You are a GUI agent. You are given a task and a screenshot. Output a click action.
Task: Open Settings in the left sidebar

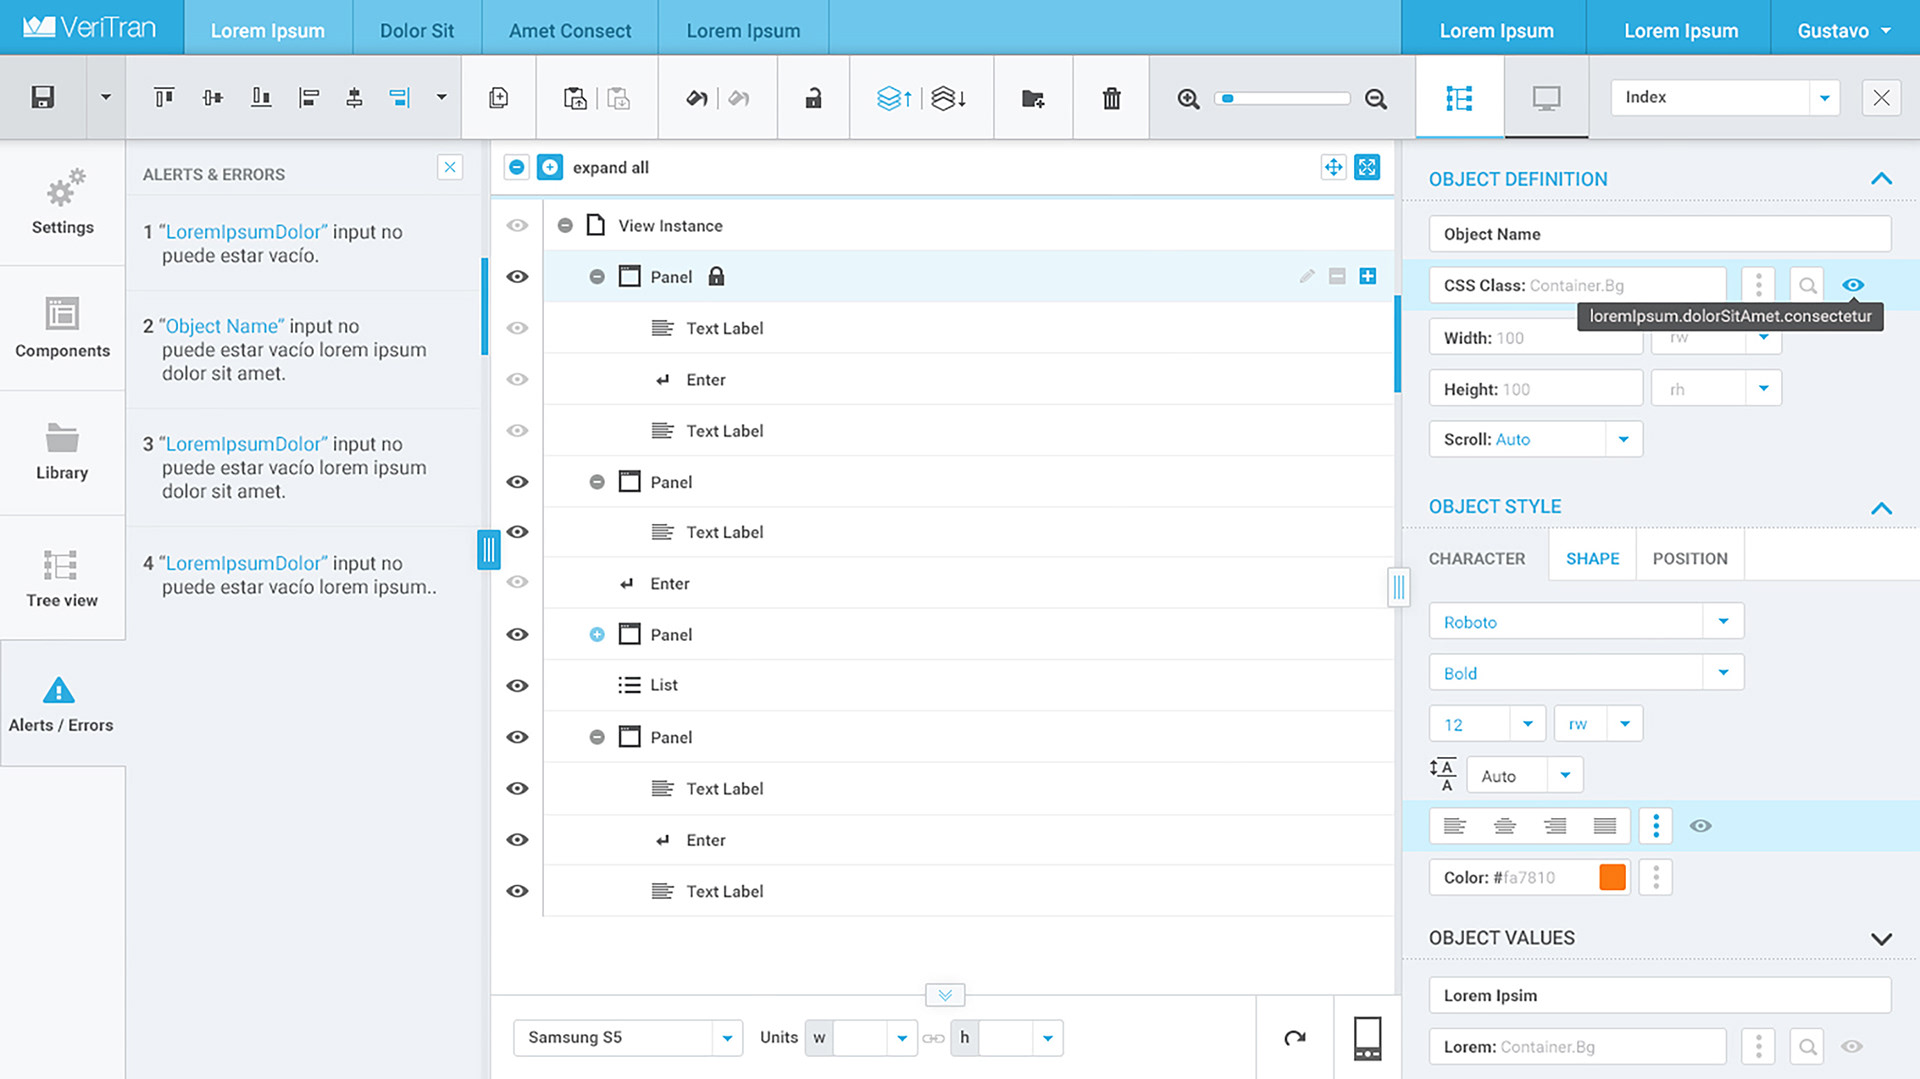[62, 202]
